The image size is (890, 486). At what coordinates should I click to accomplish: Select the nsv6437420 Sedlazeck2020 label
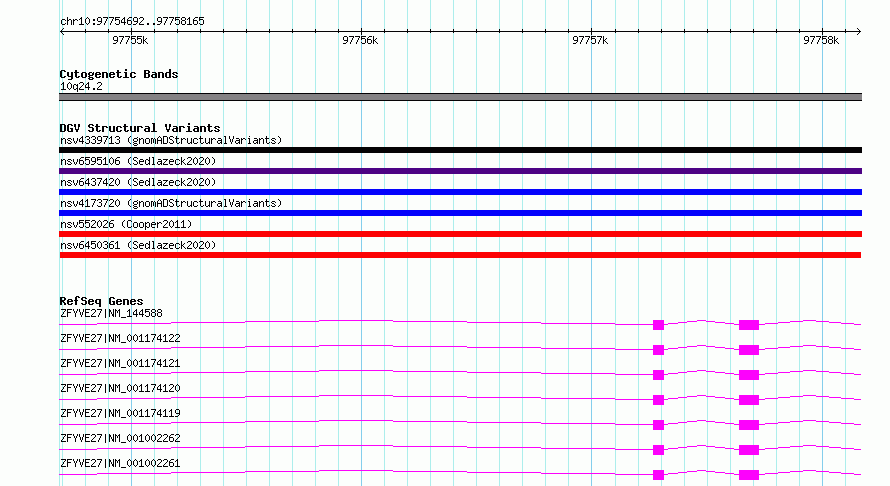pyautogui.click(x=138, y=182)
